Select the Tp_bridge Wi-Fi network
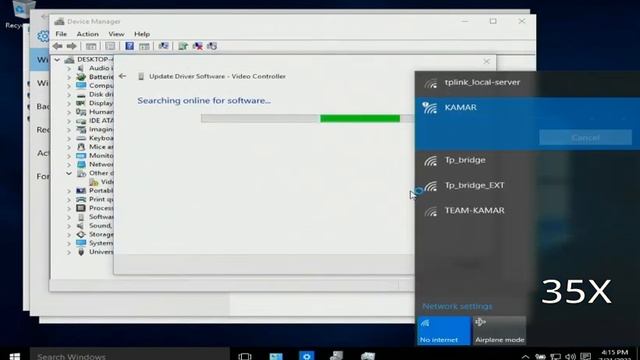The height and width of the screenshot is (360, 640). [x=527, y=160]
